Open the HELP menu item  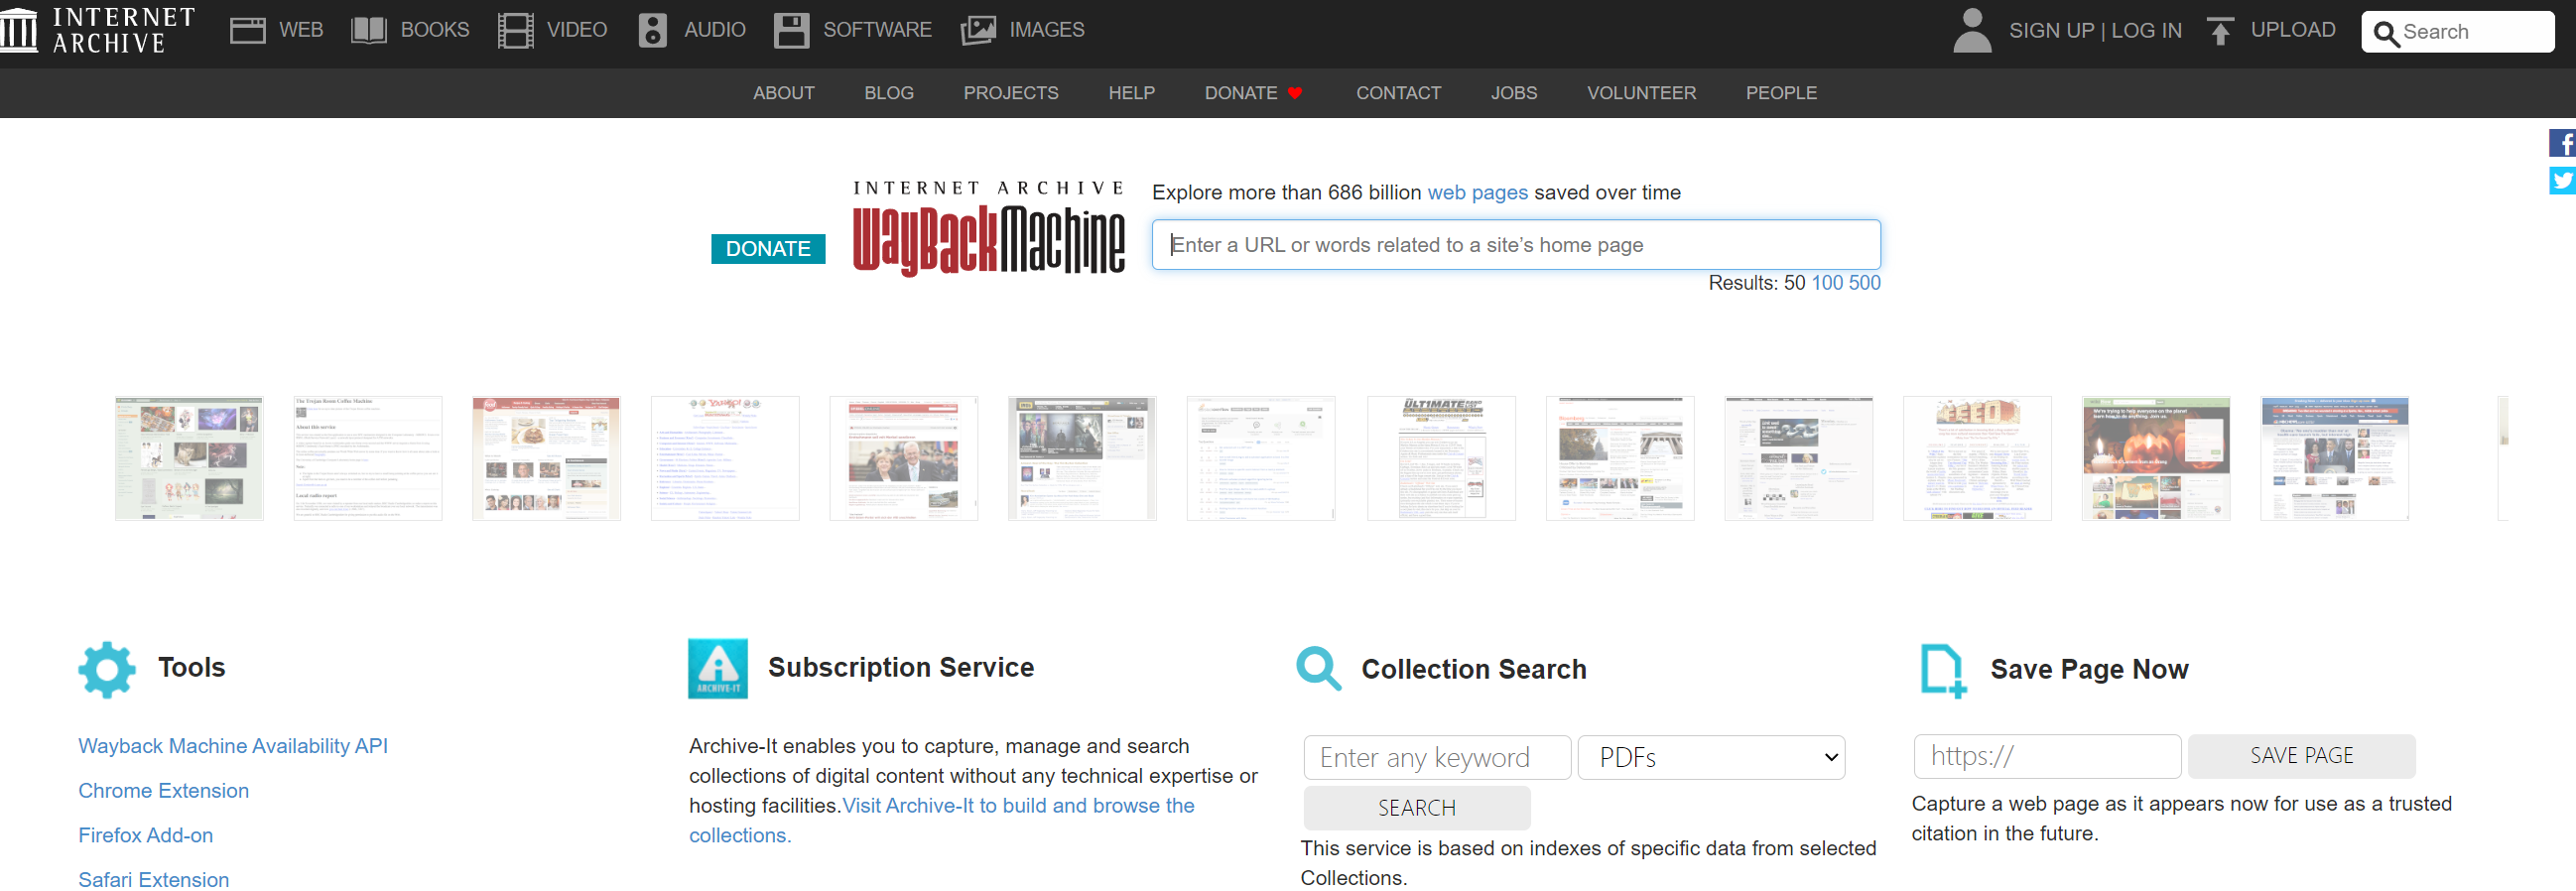tap(1131, 93)
